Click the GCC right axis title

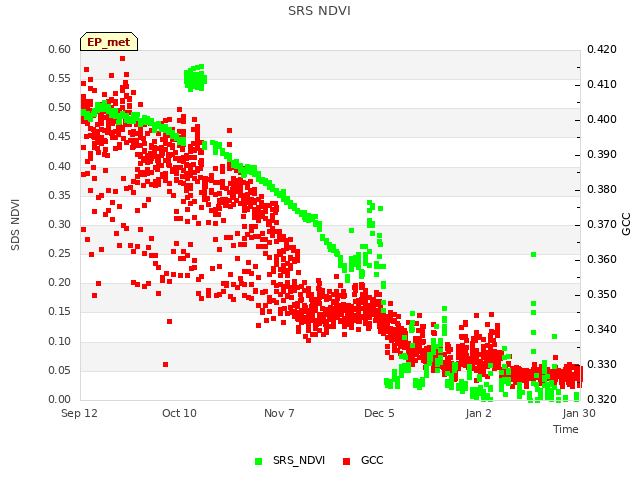pyautogui.click(x=626, y=224)
